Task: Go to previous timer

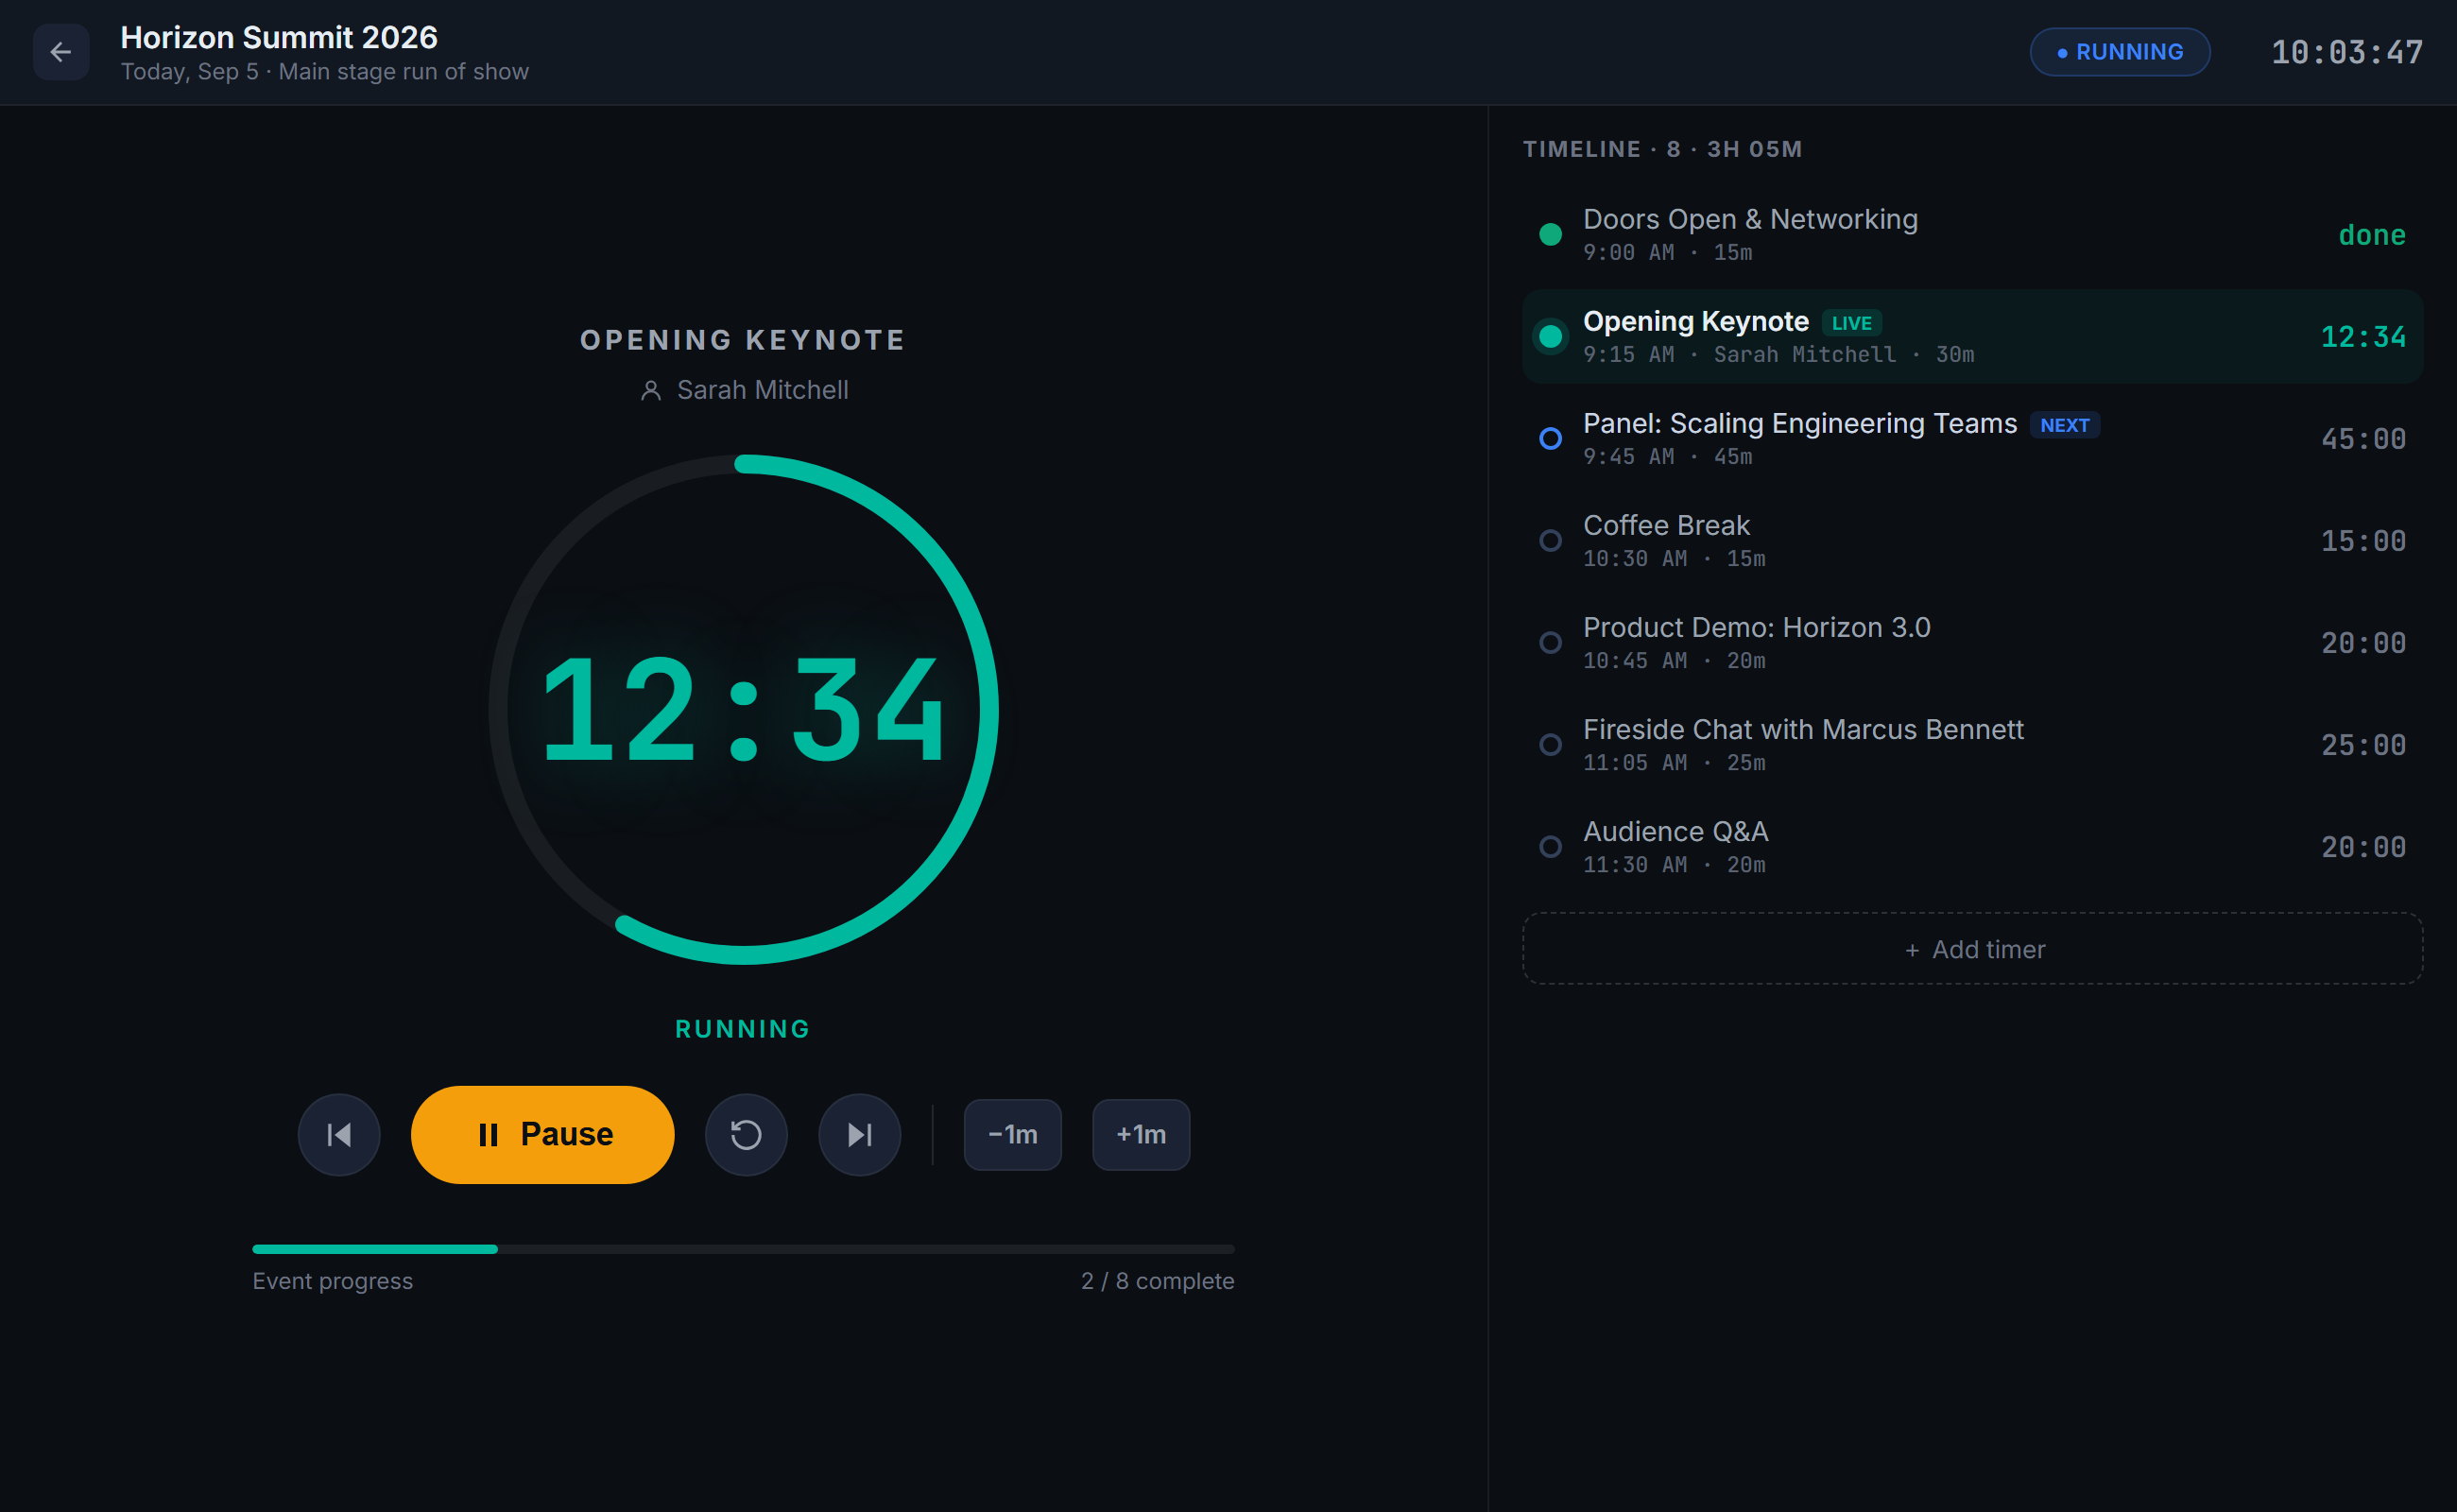Action: 339,1135
